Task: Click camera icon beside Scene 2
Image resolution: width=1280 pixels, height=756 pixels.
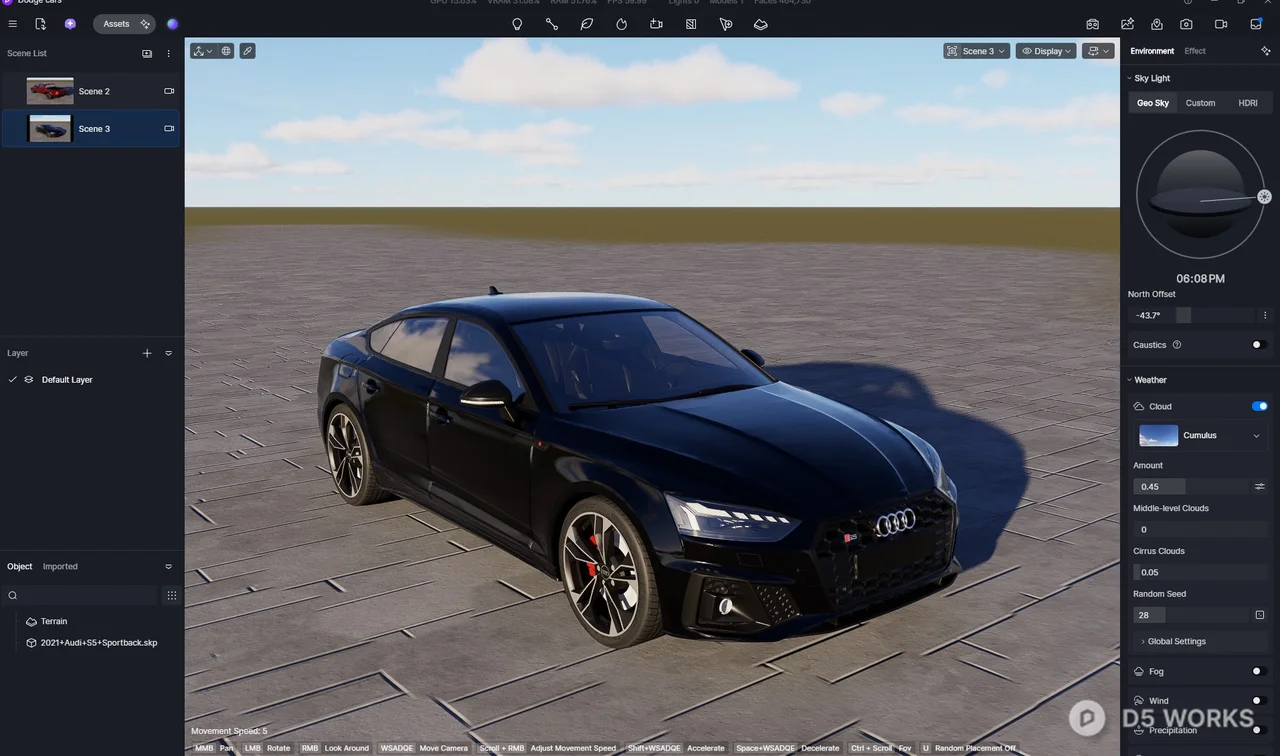Action: [169, 91]
